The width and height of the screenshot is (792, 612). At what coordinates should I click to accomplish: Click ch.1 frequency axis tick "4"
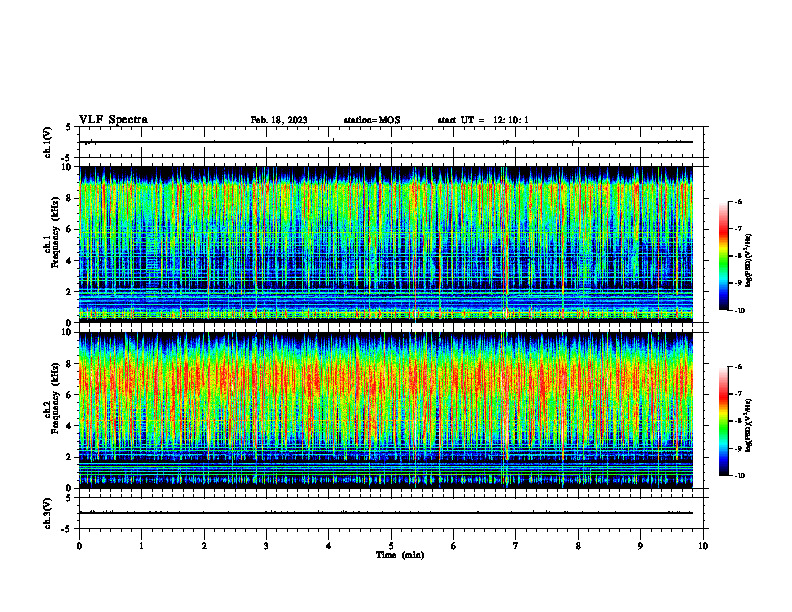click(67, 261)
